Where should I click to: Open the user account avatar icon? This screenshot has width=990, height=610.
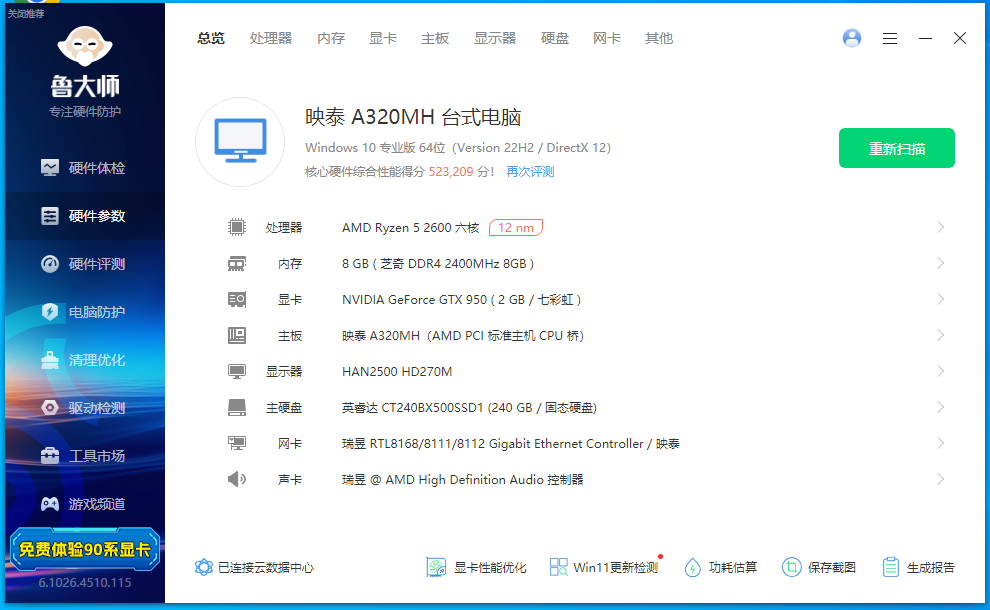coord(852,38)
